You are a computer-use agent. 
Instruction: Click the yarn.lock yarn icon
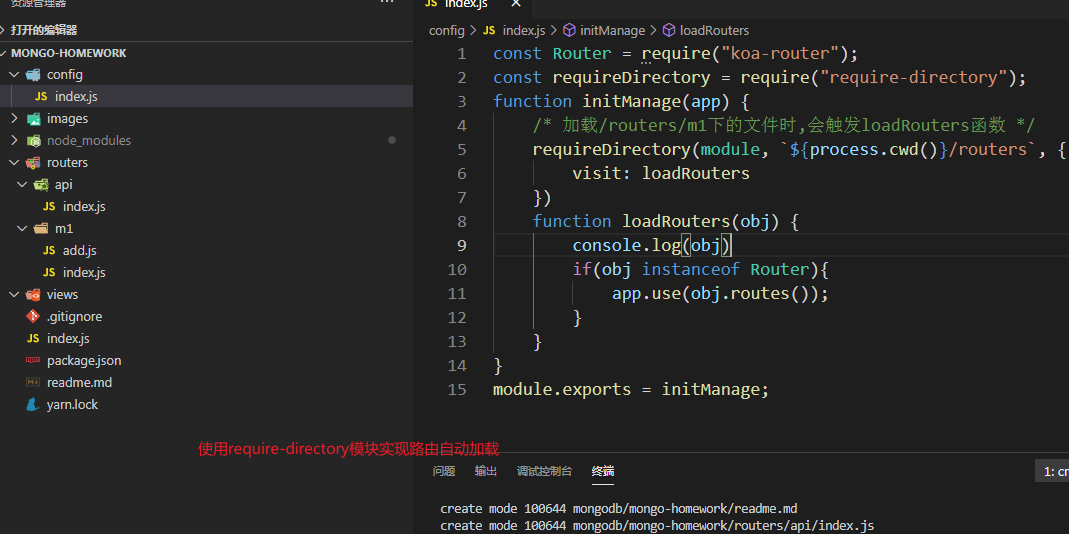tap(33, 404)
